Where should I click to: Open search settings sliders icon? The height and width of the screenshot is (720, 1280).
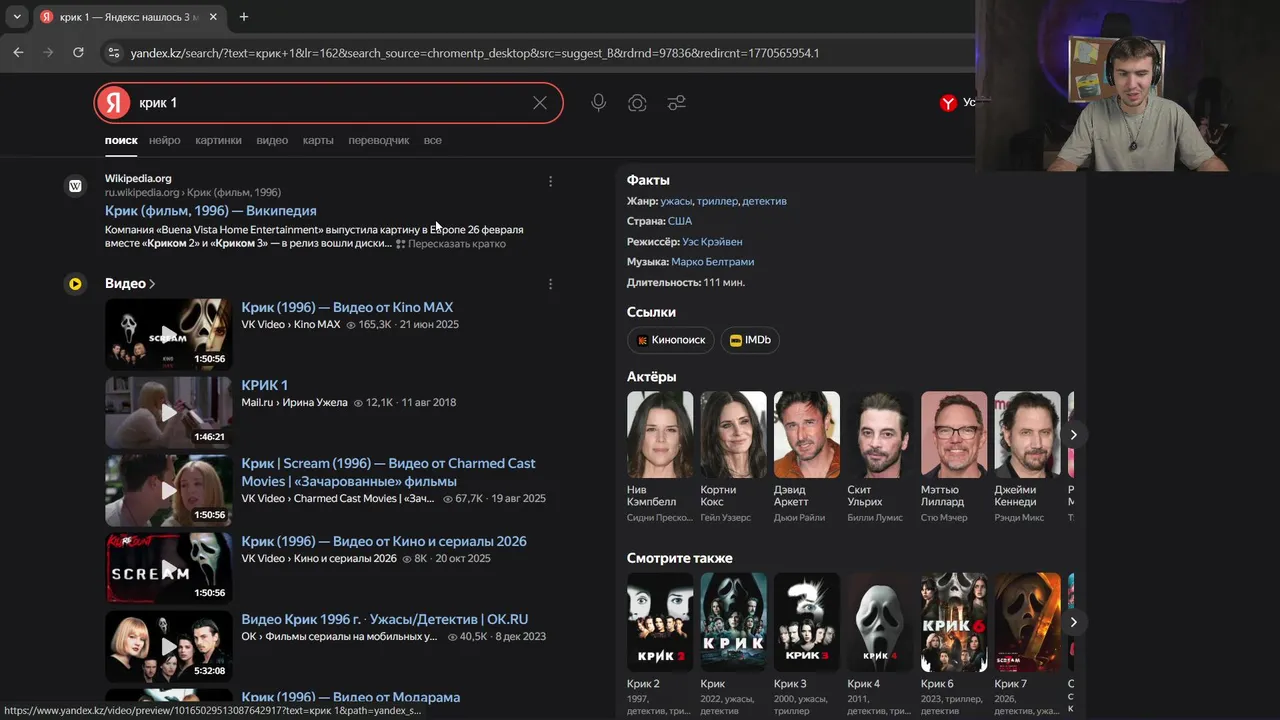tap(677, 103)
